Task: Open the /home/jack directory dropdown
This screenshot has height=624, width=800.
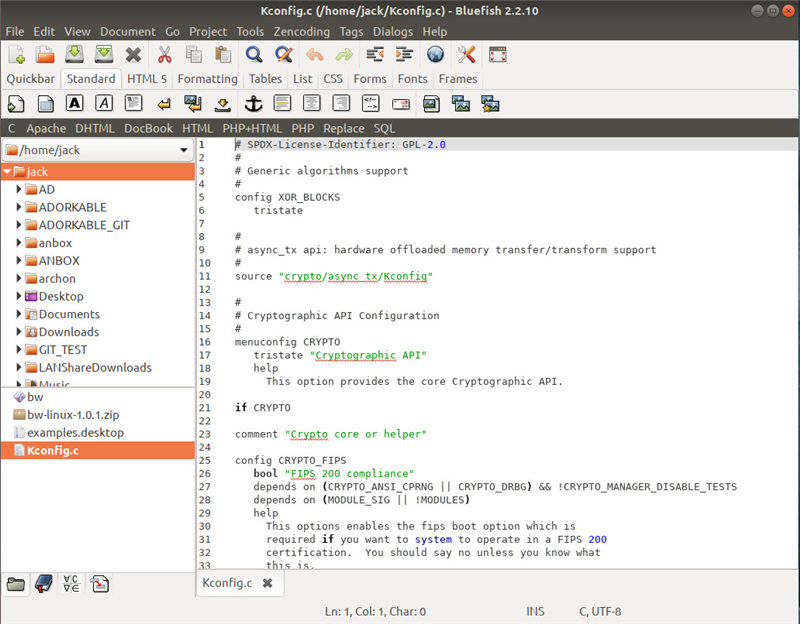Action: coord(98,150)
